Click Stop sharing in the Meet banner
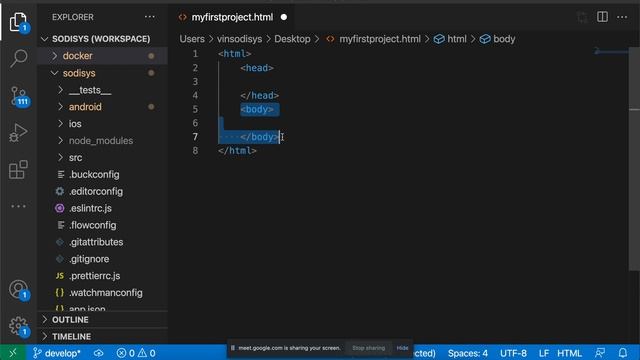 369,348
